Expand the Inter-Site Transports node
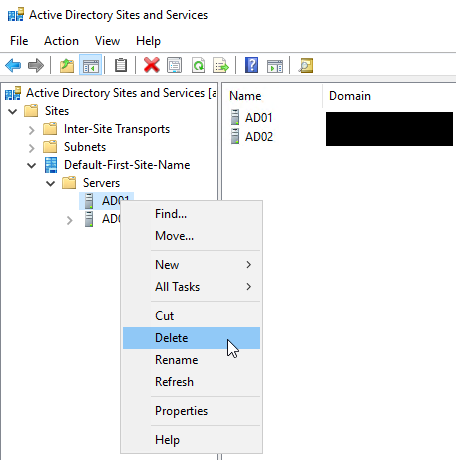Screen dimensions: 456x460 [x=32, y=130]
